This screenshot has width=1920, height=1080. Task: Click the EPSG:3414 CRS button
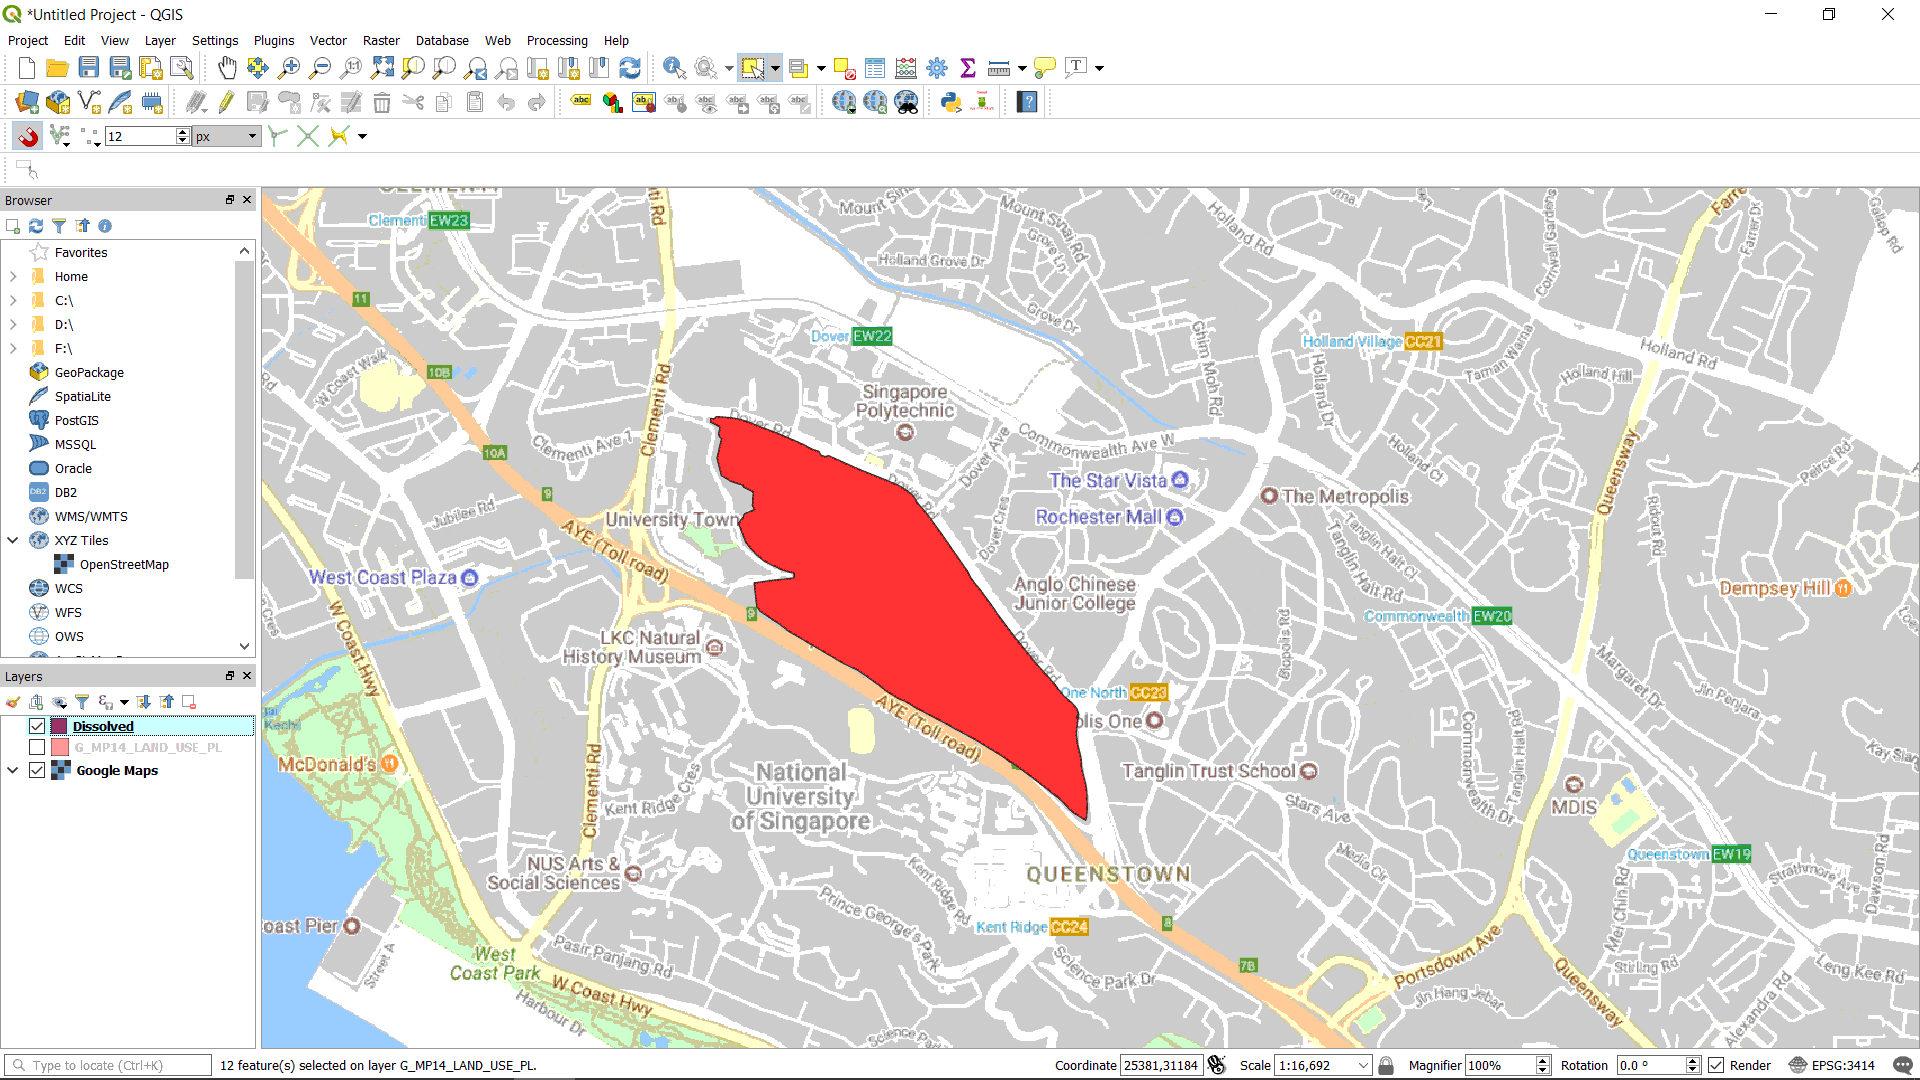[x=1832, y=1065]
